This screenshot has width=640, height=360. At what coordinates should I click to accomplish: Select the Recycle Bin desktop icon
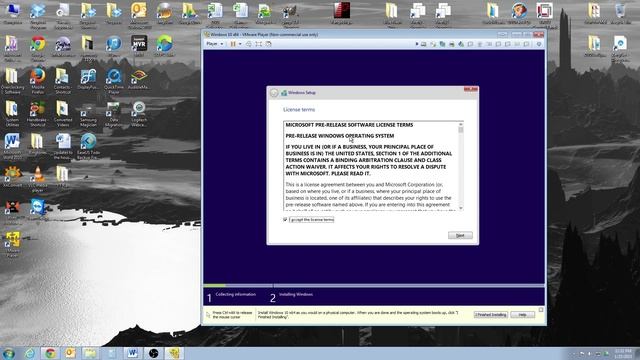point(620,13)
